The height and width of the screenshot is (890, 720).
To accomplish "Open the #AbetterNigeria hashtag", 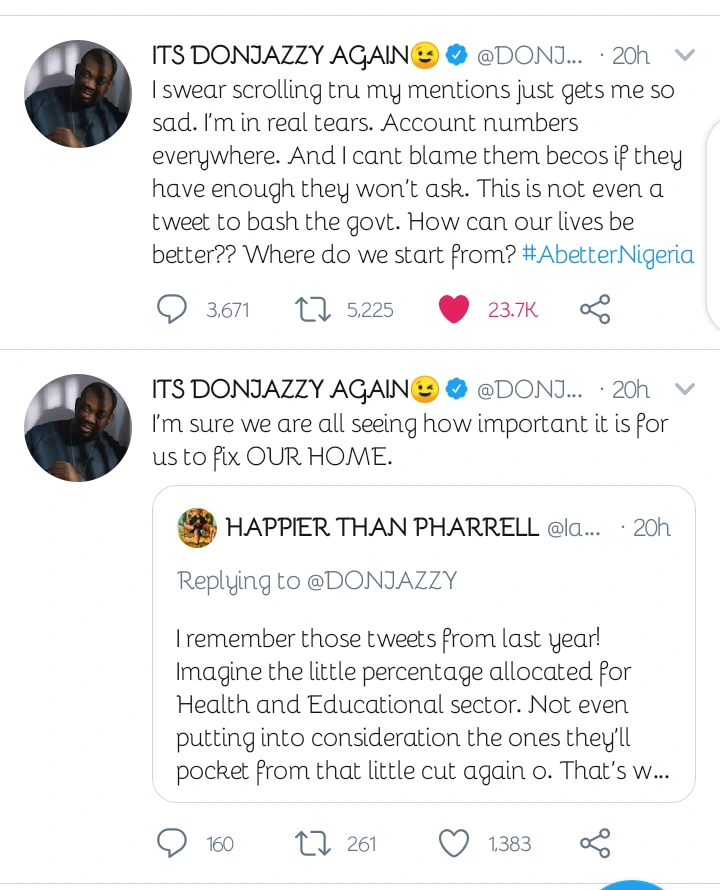I will coord(608,254).
